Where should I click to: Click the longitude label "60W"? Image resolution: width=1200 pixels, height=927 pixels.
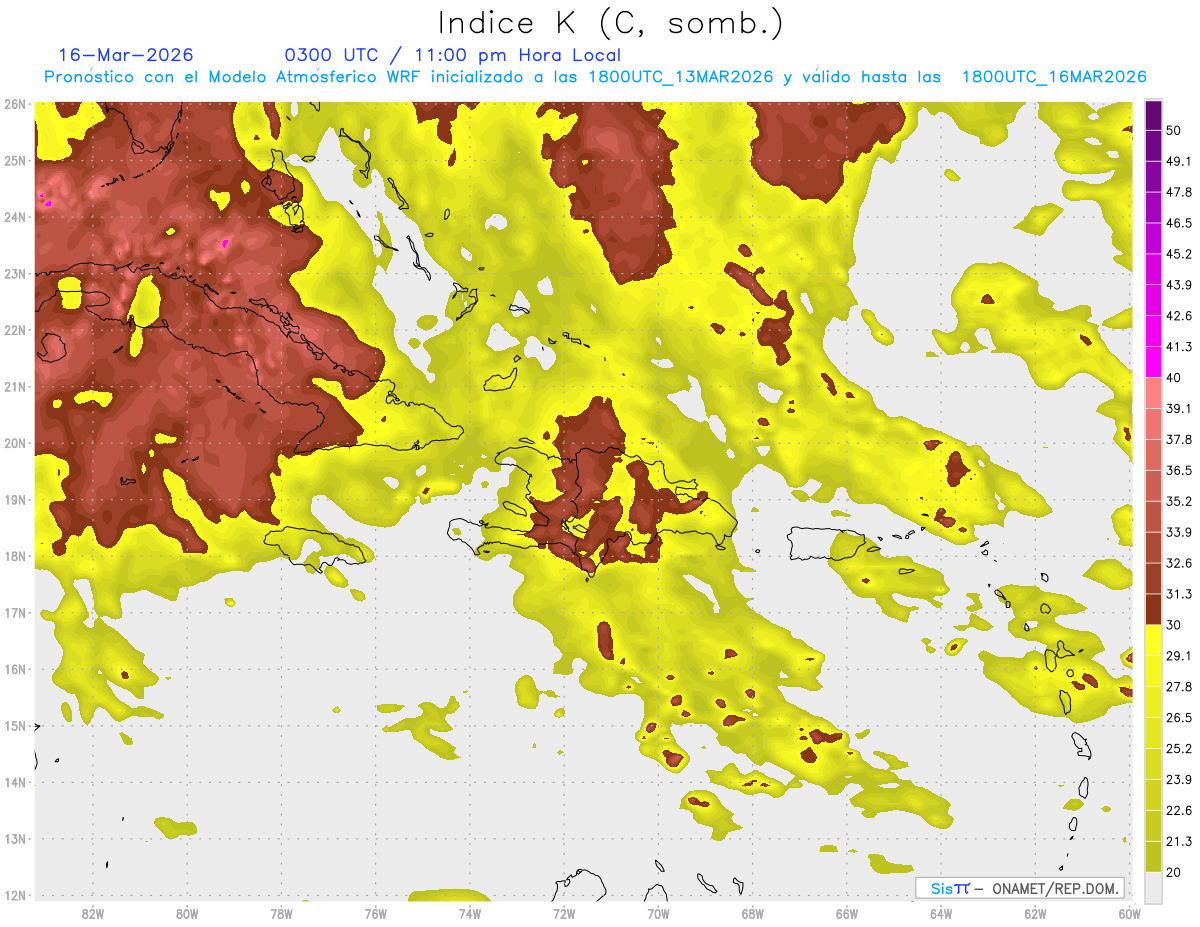click(x=1129, y=914)
